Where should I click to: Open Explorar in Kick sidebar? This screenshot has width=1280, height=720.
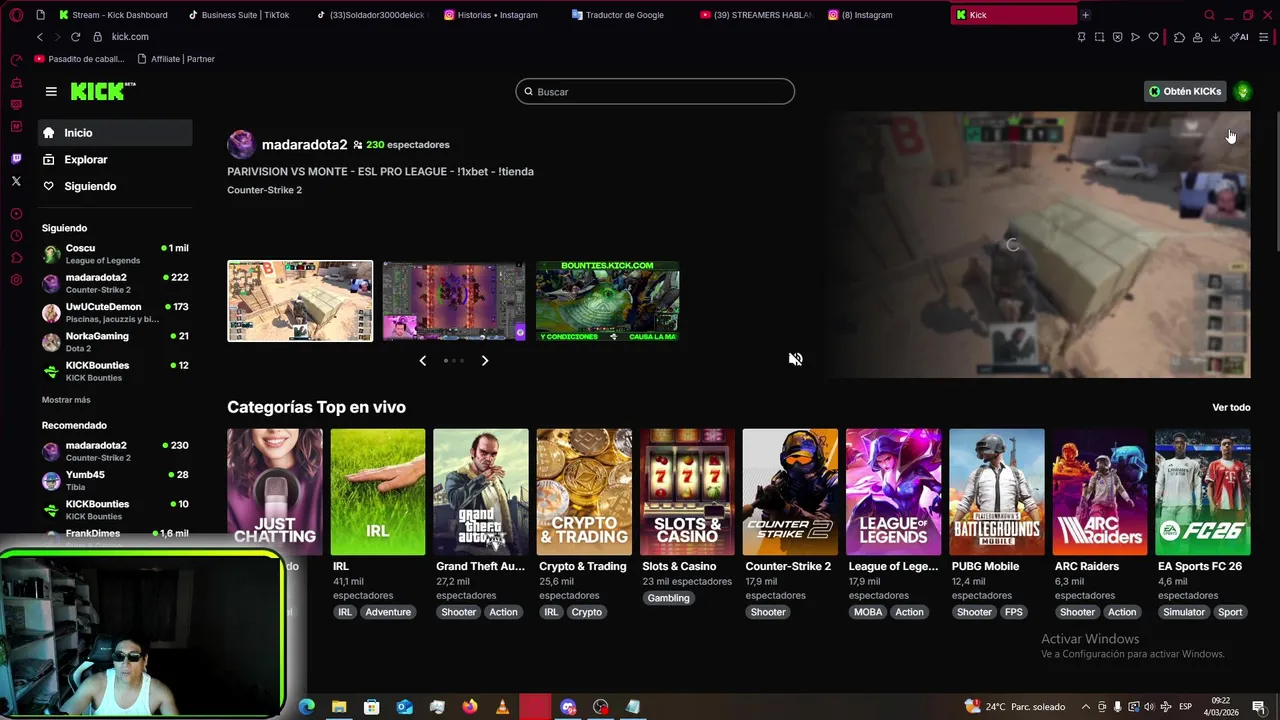[115, 159]
